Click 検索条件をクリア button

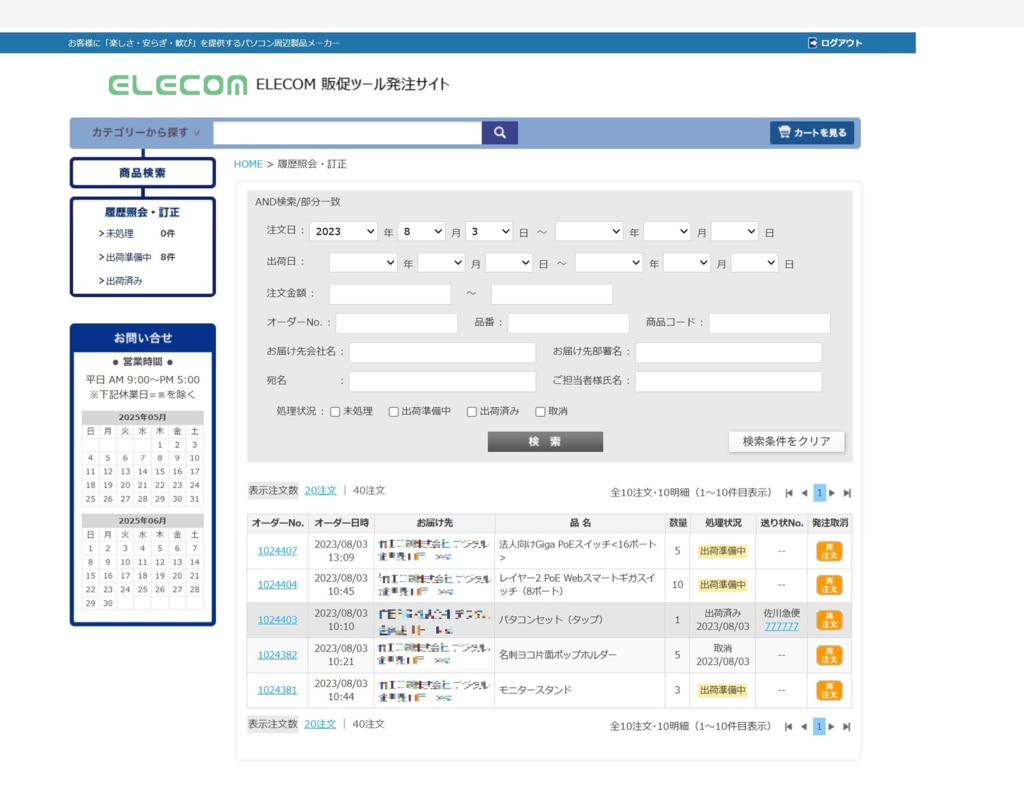pyautogui.click(x=786, y=442)
